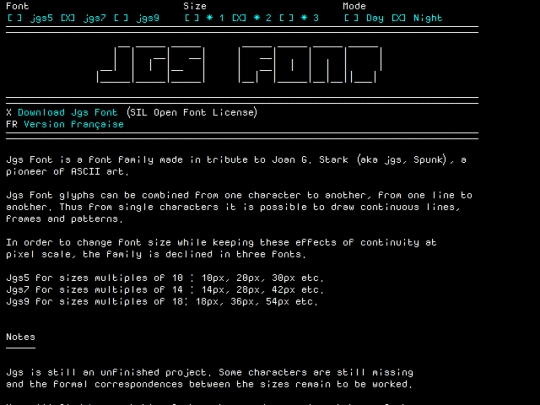Click the text 'frames and patterns.'

tap(64, 219)
